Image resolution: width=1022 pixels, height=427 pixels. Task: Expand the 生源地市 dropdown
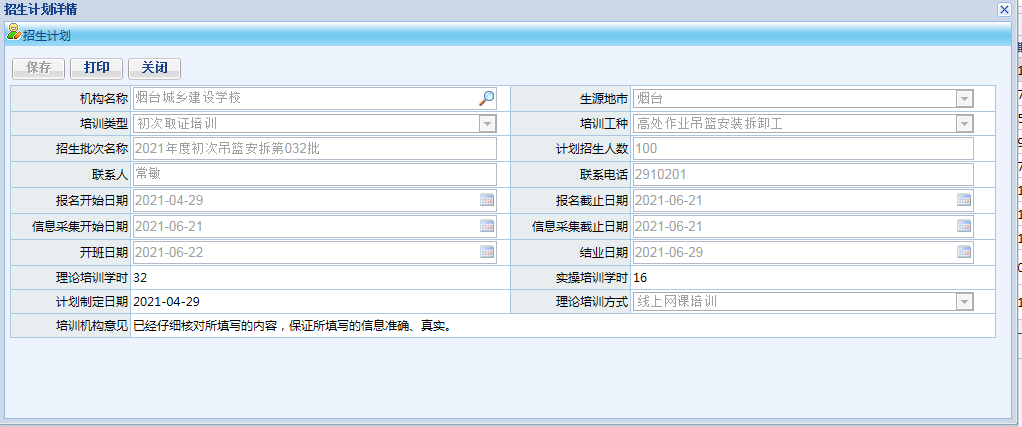[x=964, y=98]
